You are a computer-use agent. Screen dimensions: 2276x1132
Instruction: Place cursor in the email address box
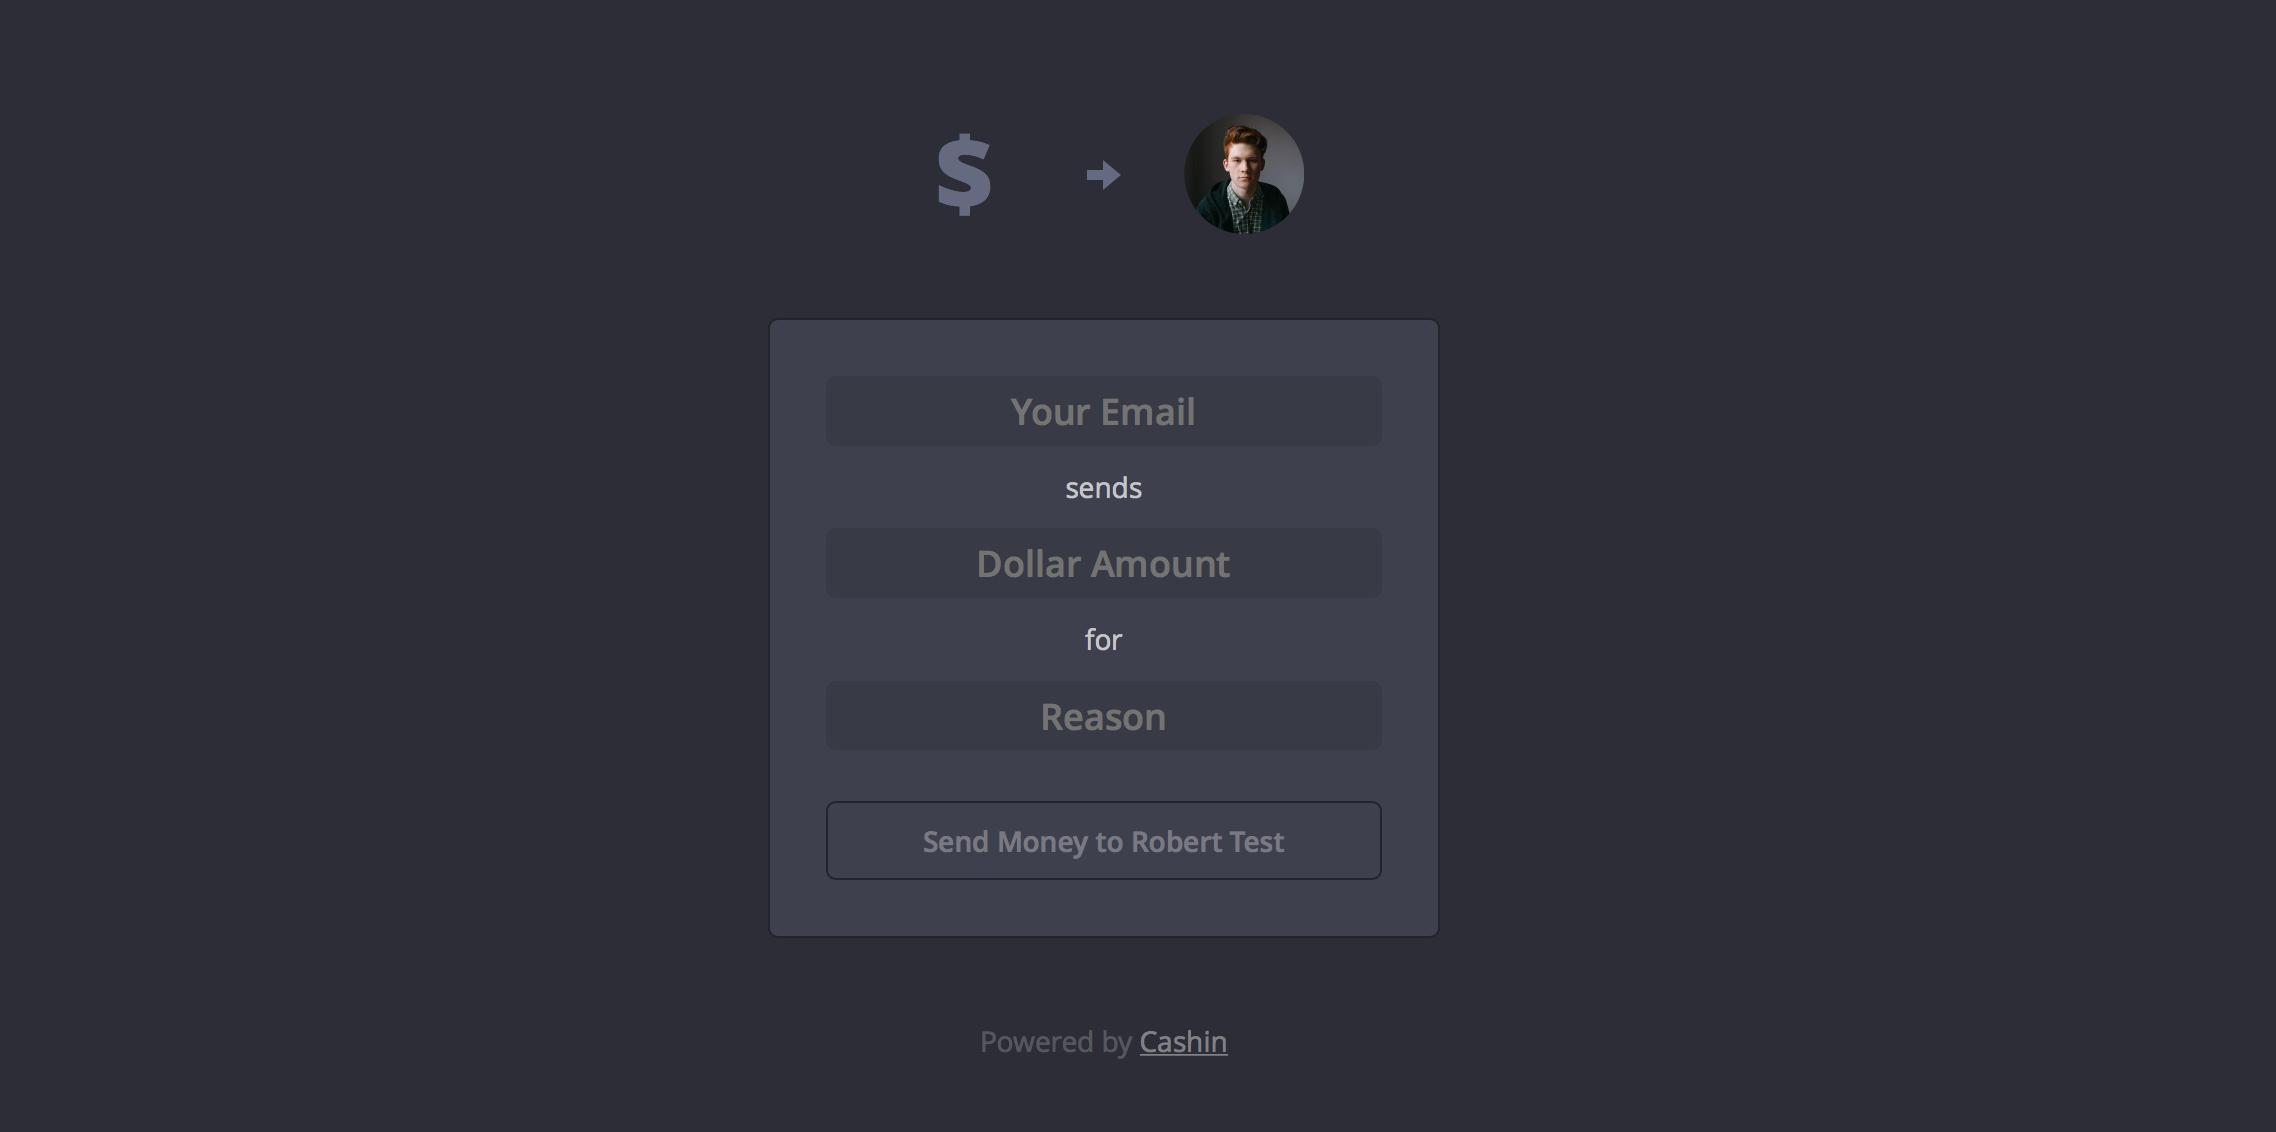1103,411
